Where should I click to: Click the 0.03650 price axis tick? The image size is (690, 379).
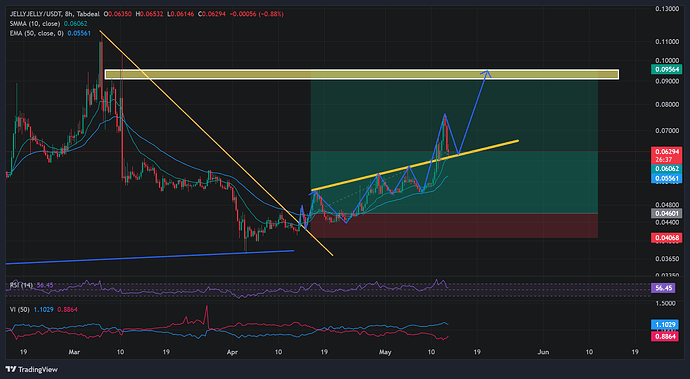(x=666, y=258)
